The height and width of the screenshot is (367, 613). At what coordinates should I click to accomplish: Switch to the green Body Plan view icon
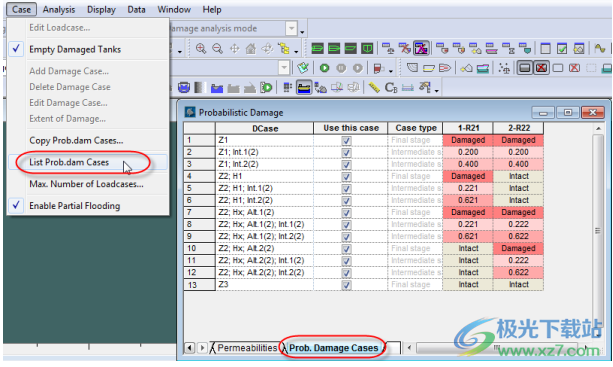coord(367,48)
